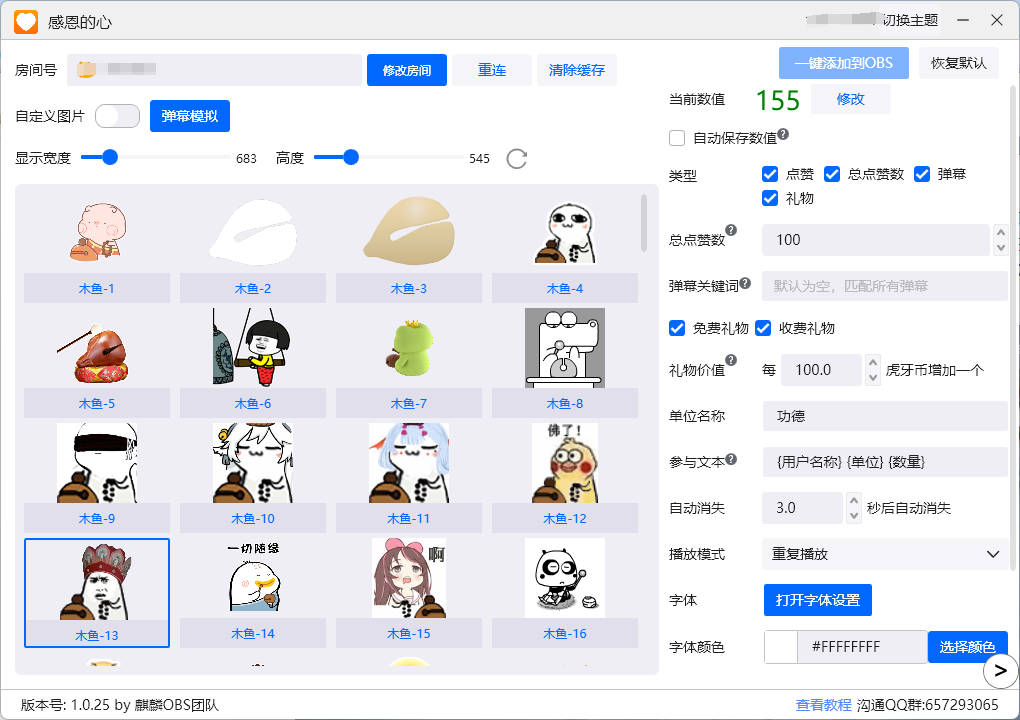Toggle the 自定义图片 switch
Image resolution: width=1020 pixels, height=720 pixels.
(x=118, y=116)
